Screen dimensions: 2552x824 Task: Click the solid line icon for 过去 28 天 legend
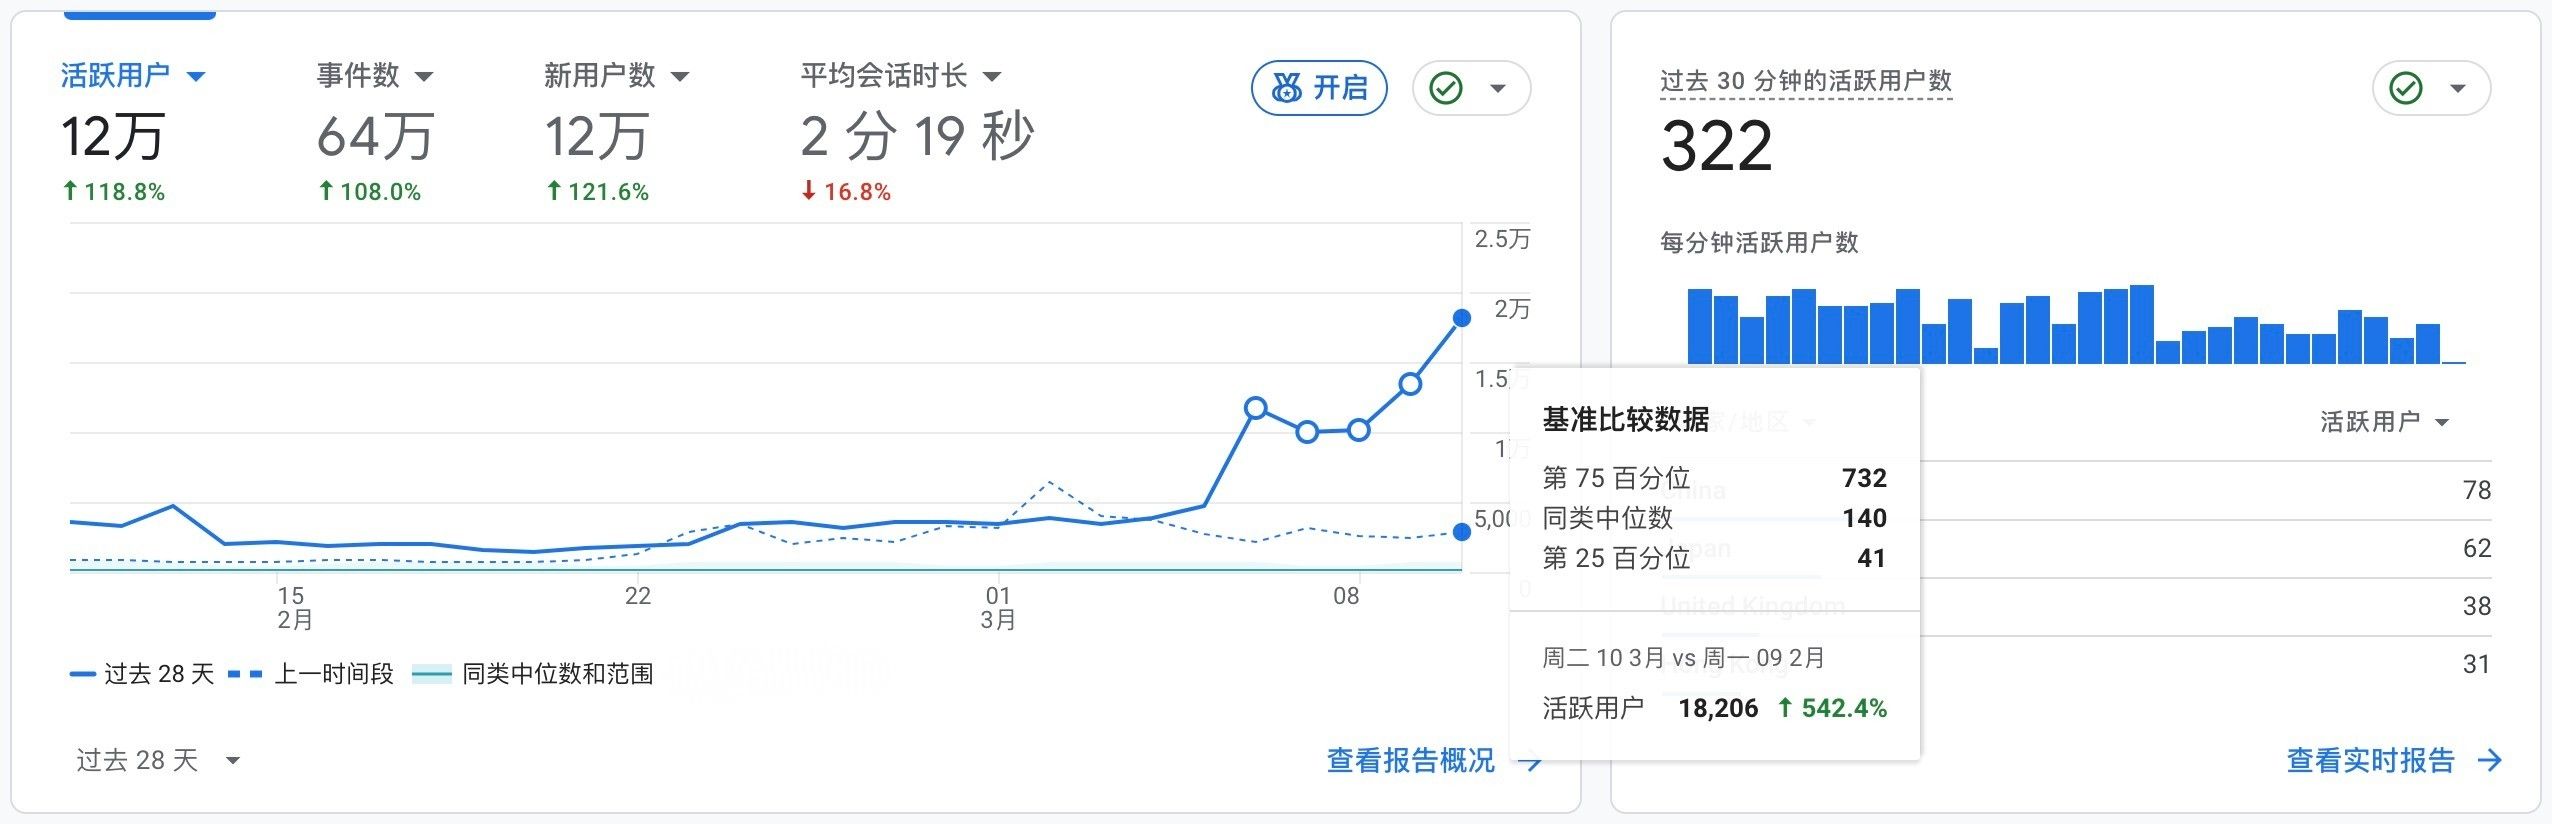click(82, 674)
